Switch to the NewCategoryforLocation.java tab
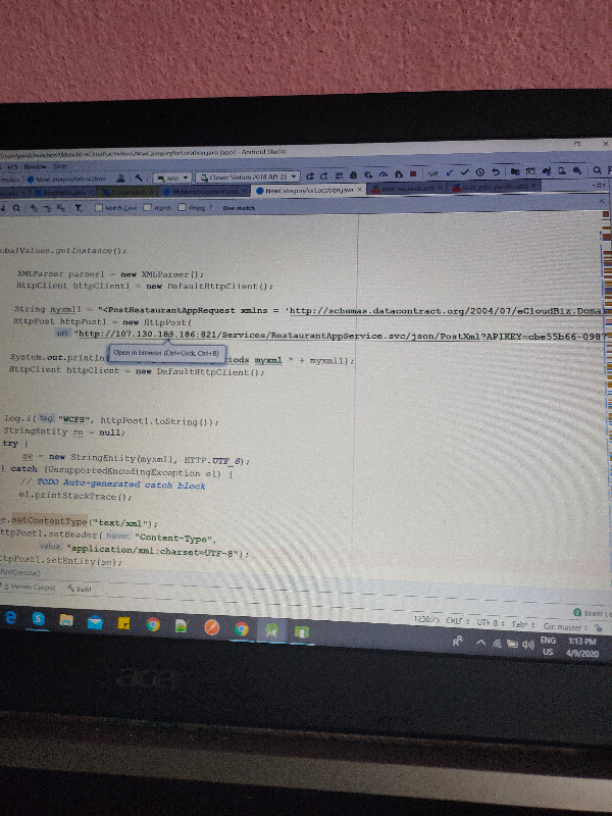 (303, 188)
